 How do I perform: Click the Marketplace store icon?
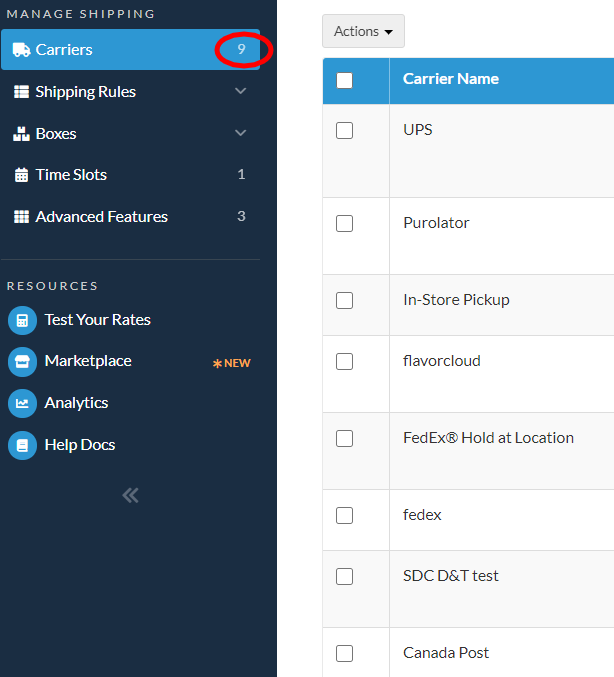[22, 361]
